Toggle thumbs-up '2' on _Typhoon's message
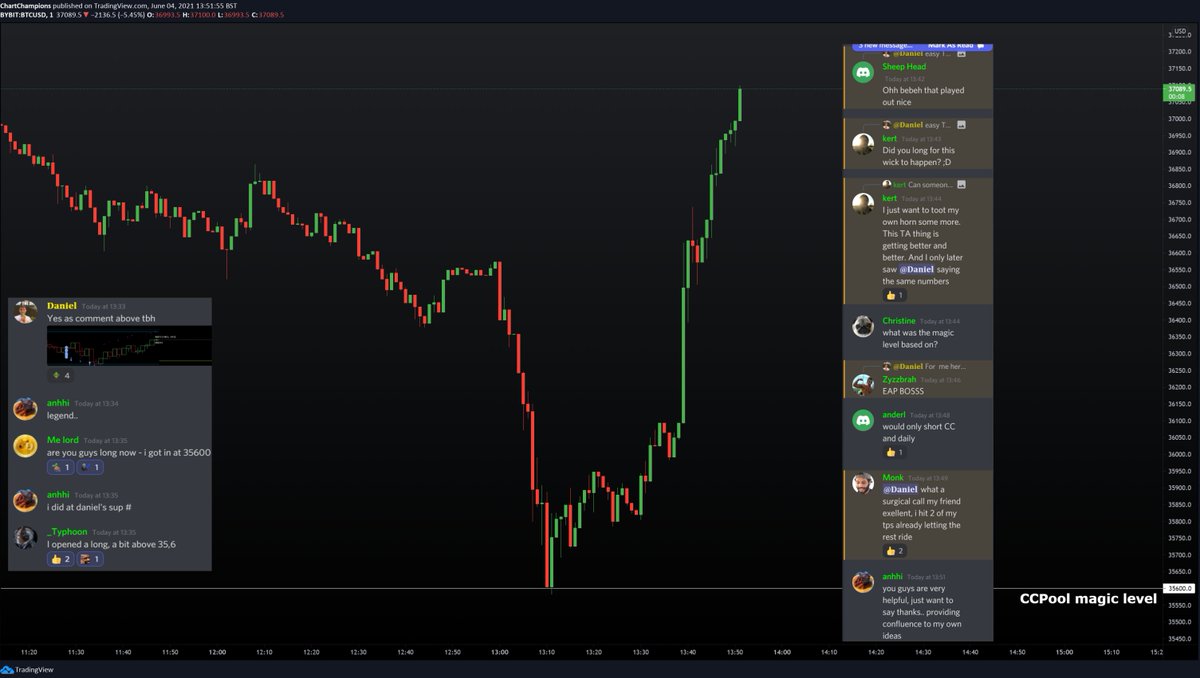This screenshot has height=678, width=1200. pos(60,559)
